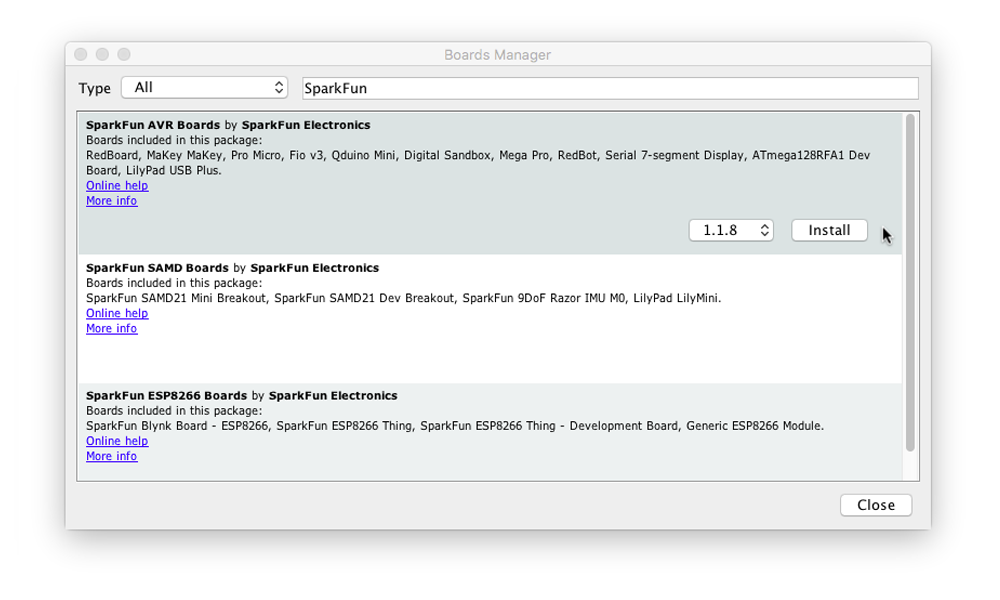Open Online help for SparkFun ESP8266 Boards
The width and height of the screenshot is (1000, 600).
117,441
